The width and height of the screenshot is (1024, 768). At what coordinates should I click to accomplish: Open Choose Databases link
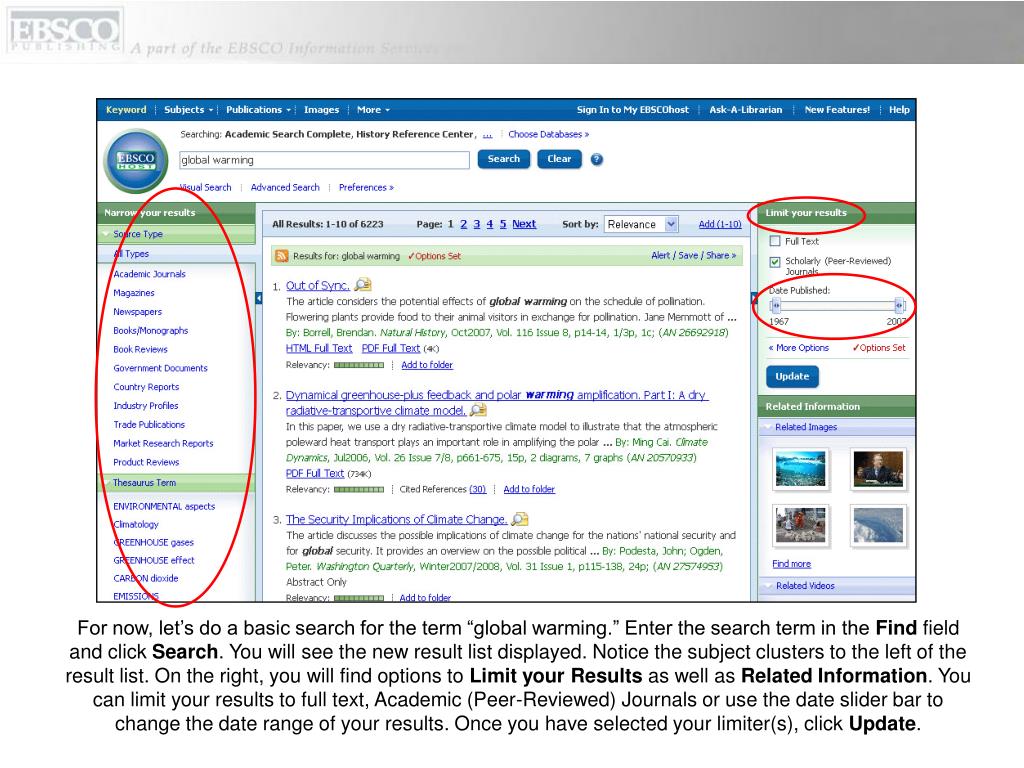pyautogui.click(x=549, y=135)
